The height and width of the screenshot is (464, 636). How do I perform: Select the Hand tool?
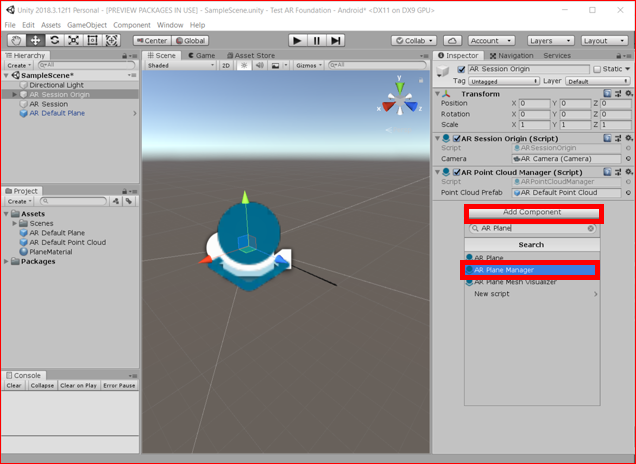click(17, 41)
